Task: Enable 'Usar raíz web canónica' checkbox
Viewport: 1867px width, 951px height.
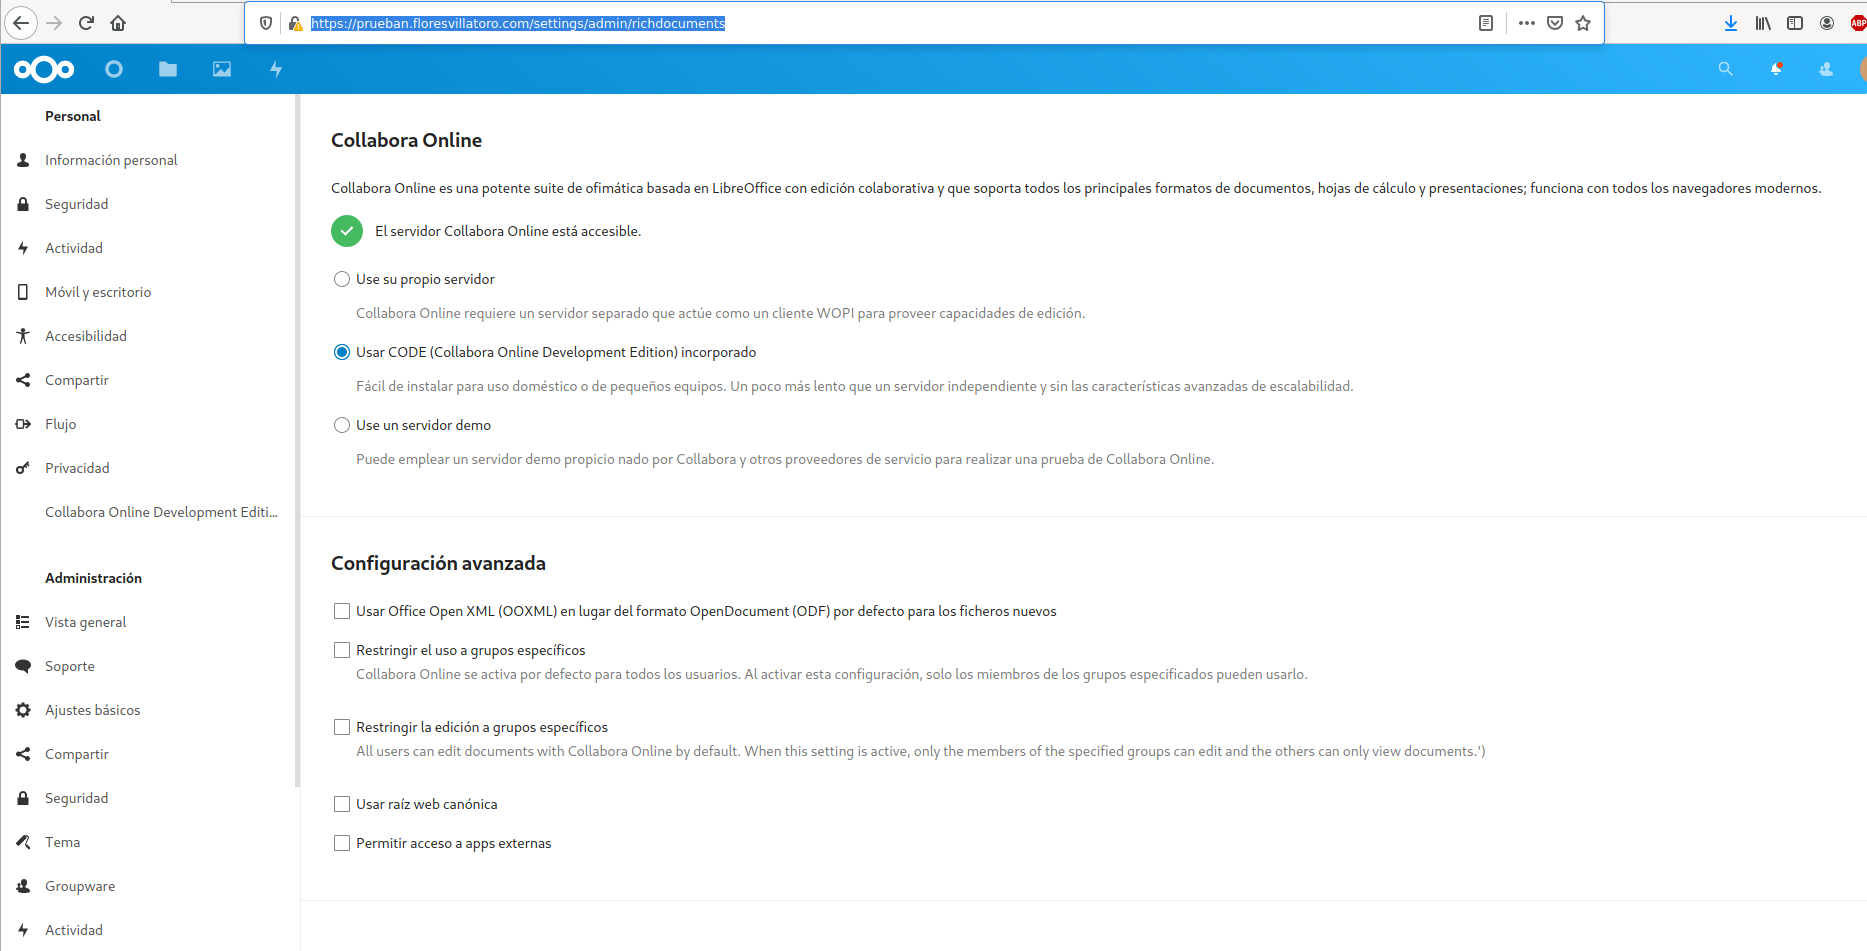Action: click(x=342, y=804)
